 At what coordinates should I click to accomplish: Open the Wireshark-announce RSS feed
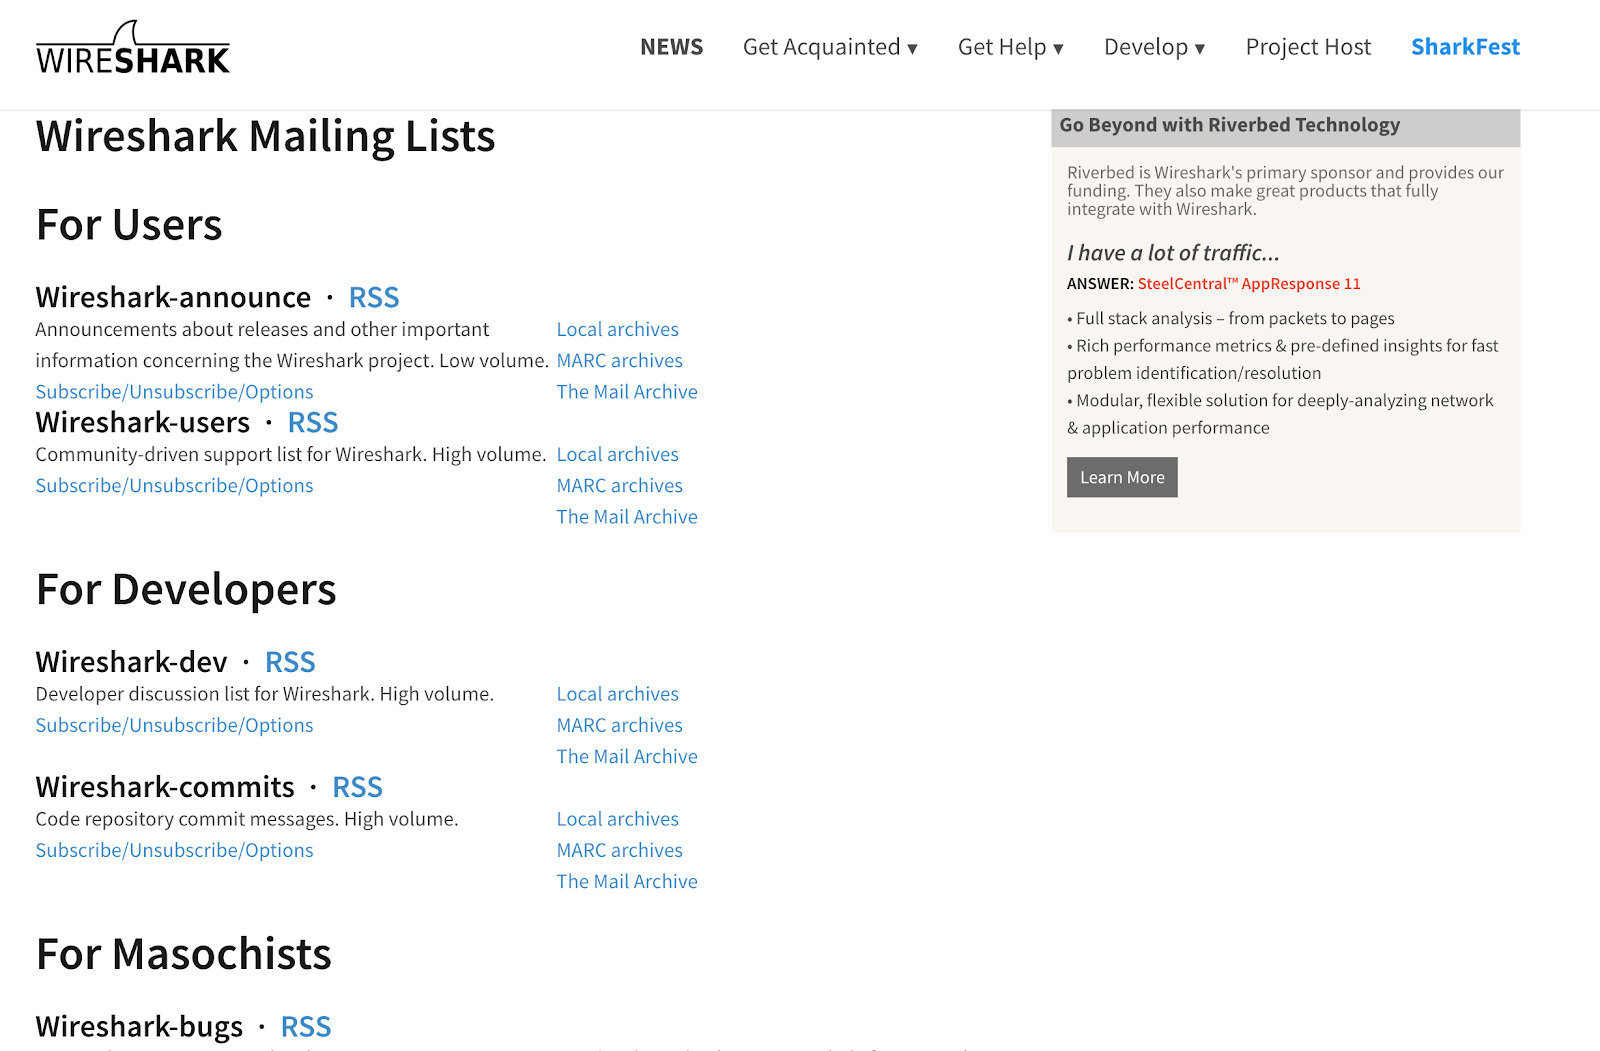click(x=374, y=297)
